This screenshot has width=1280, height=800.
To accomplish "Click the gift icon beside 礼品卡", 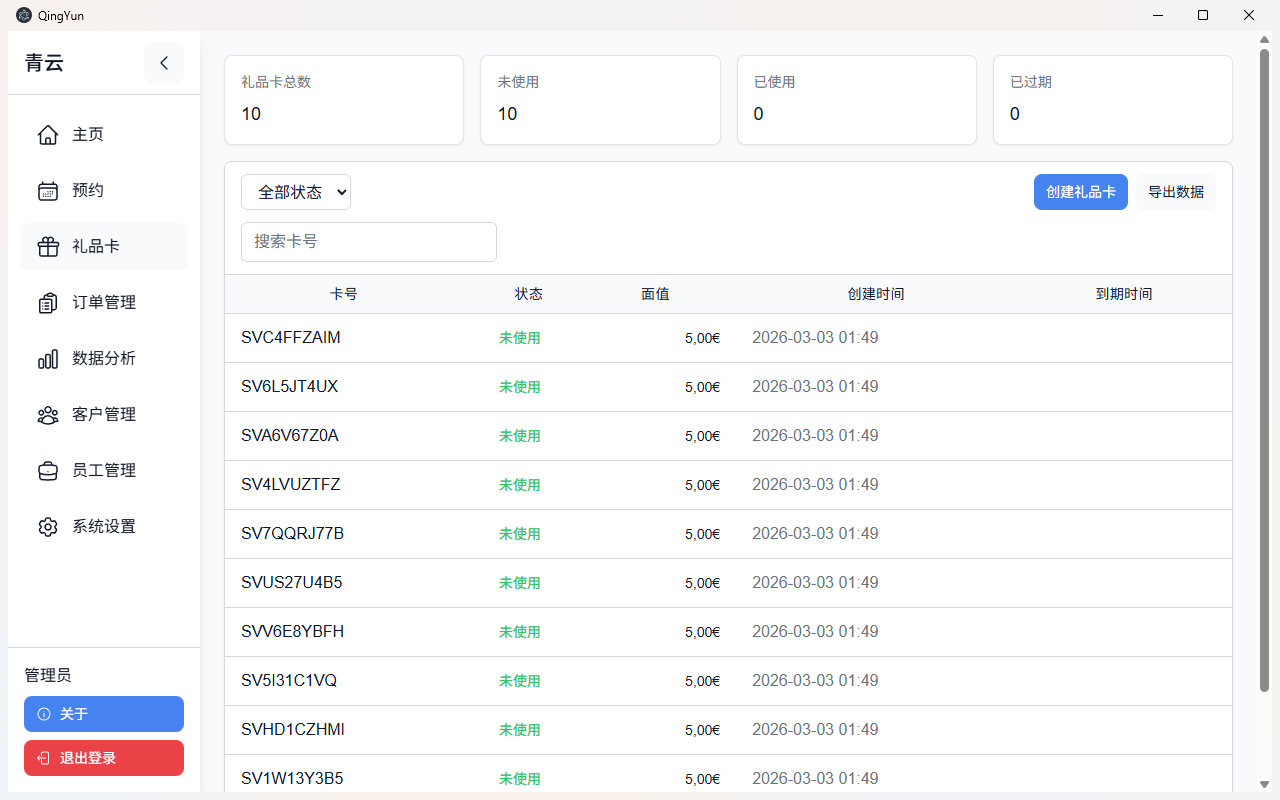I will 48,247.
